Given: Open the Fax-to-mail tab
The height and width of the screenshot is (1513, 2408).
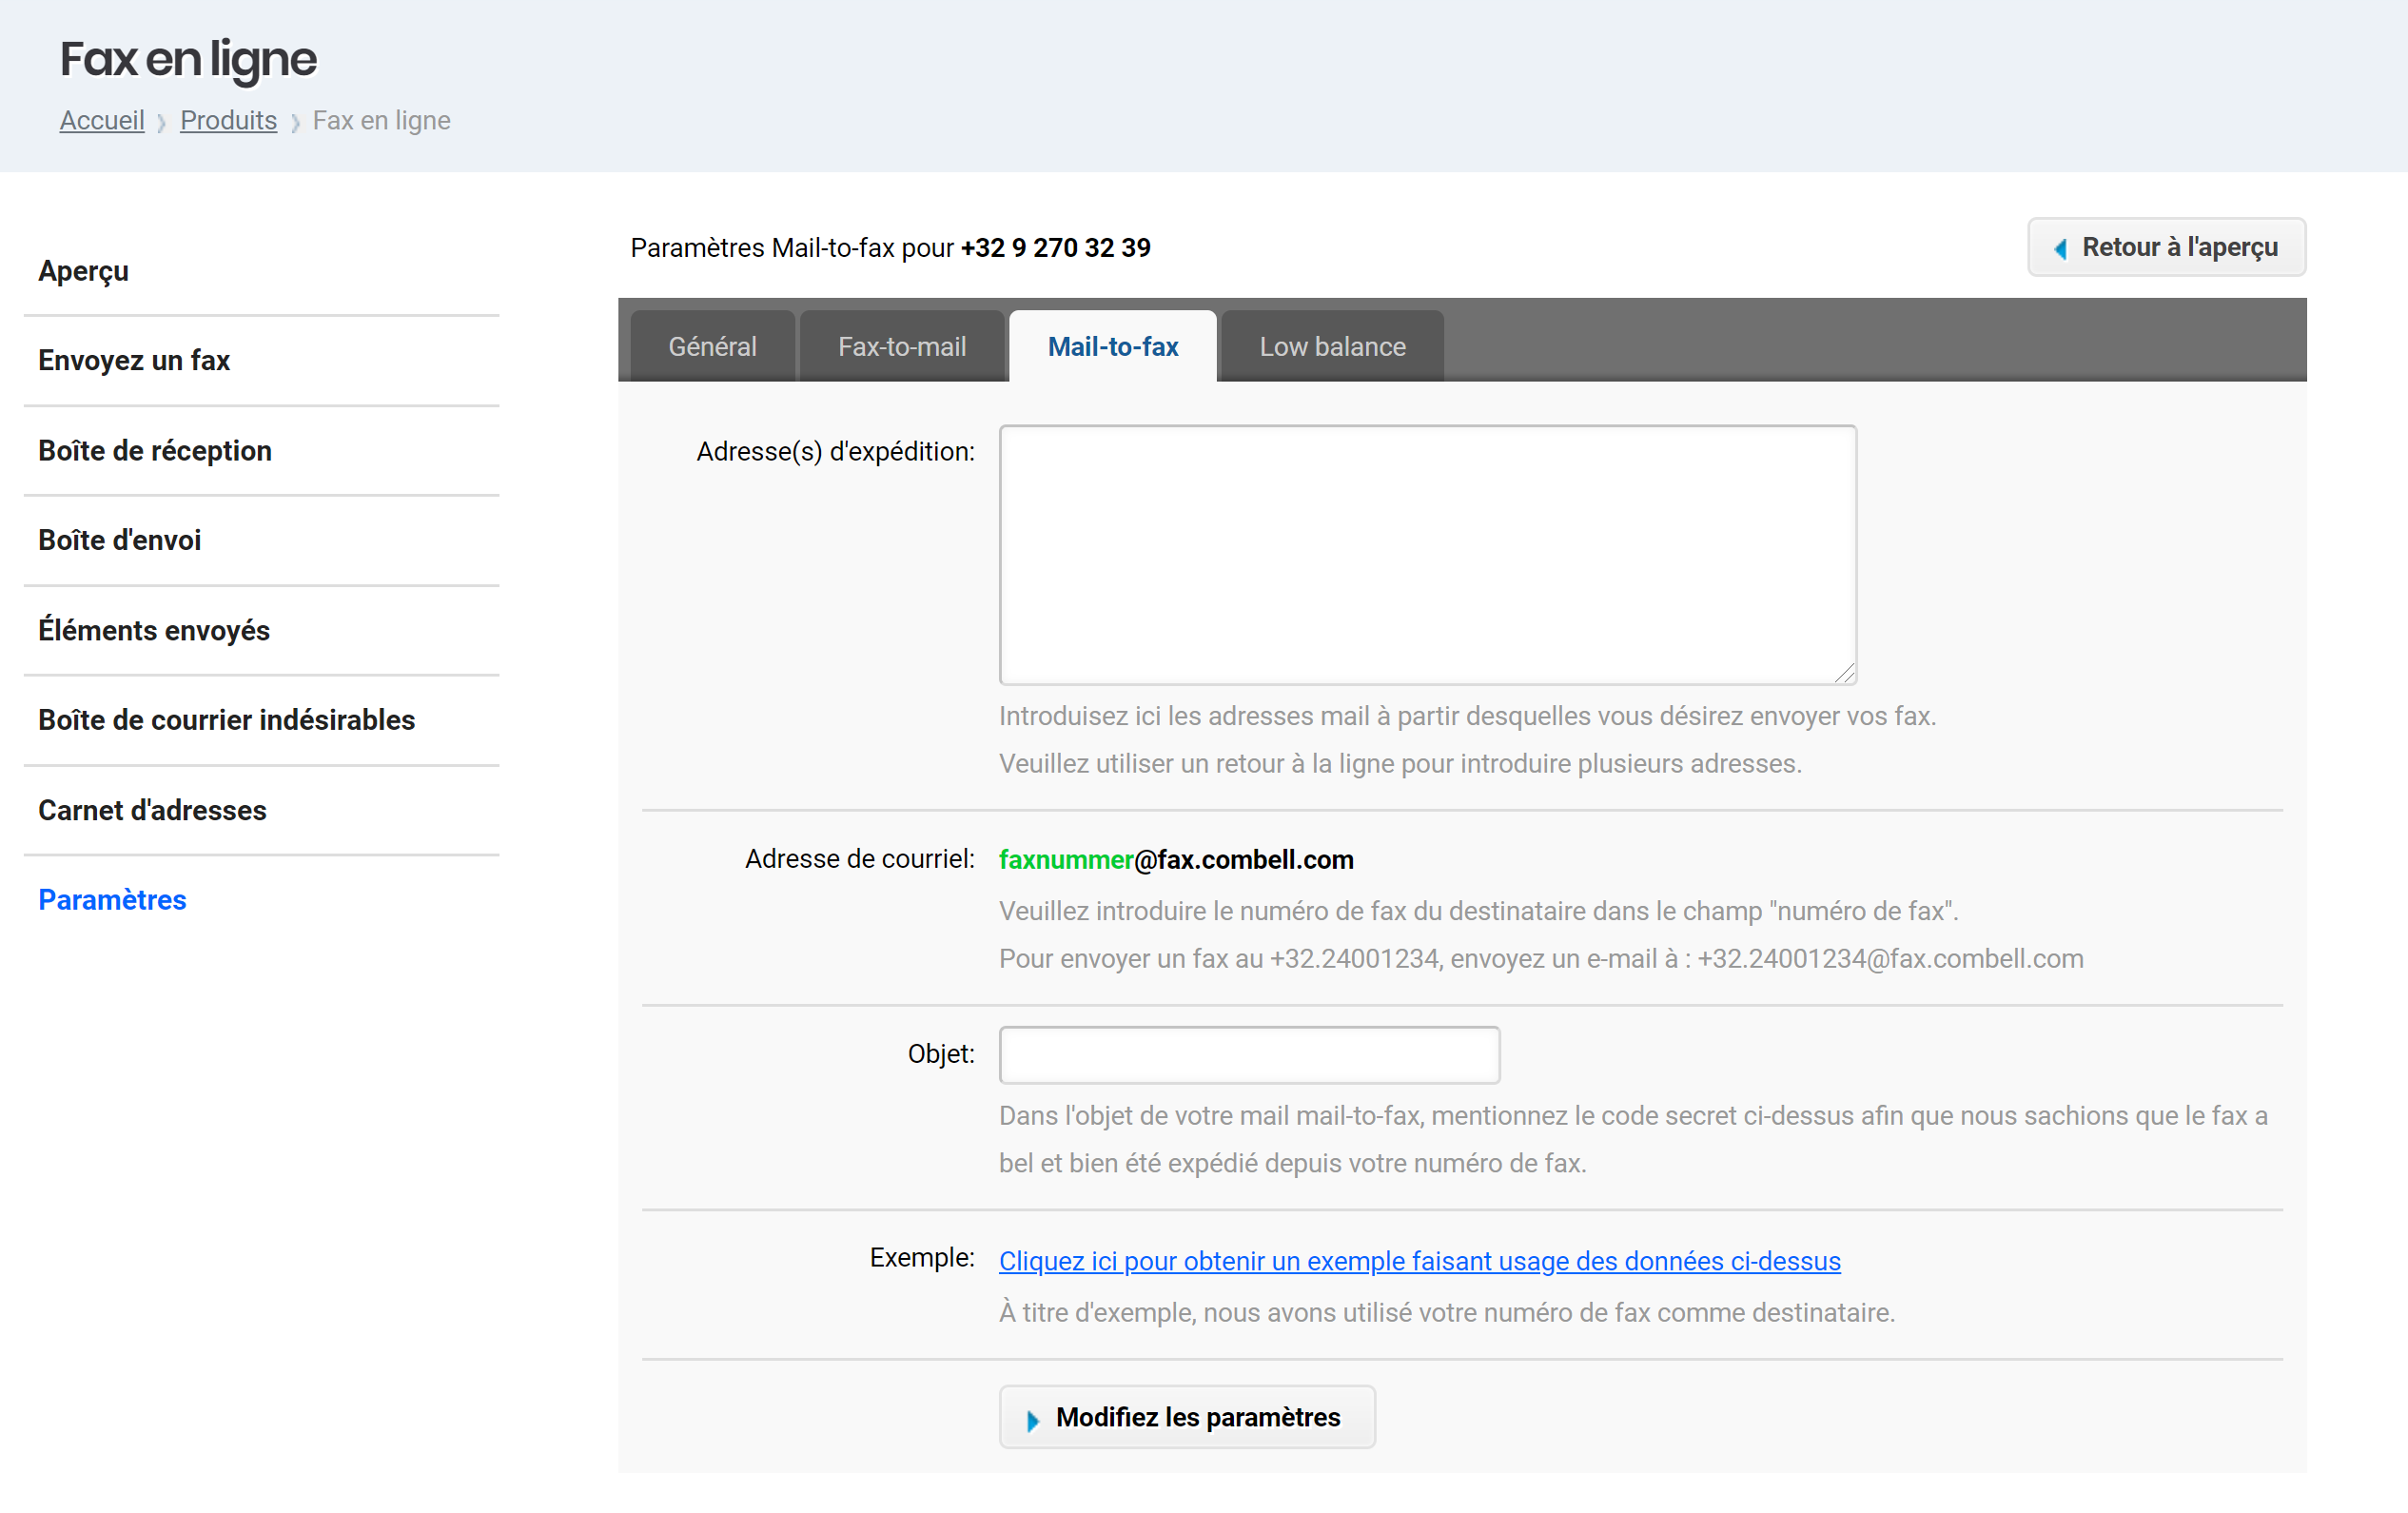Looking at the screenshot, I should point(901,347).
